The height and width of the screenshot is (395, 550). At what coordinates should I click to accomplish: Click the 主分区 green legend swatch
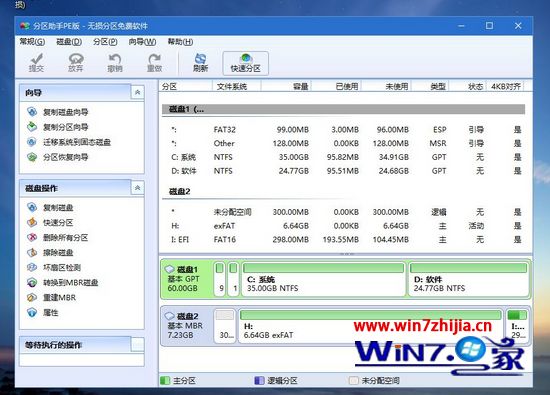click(x=165, y=380)
